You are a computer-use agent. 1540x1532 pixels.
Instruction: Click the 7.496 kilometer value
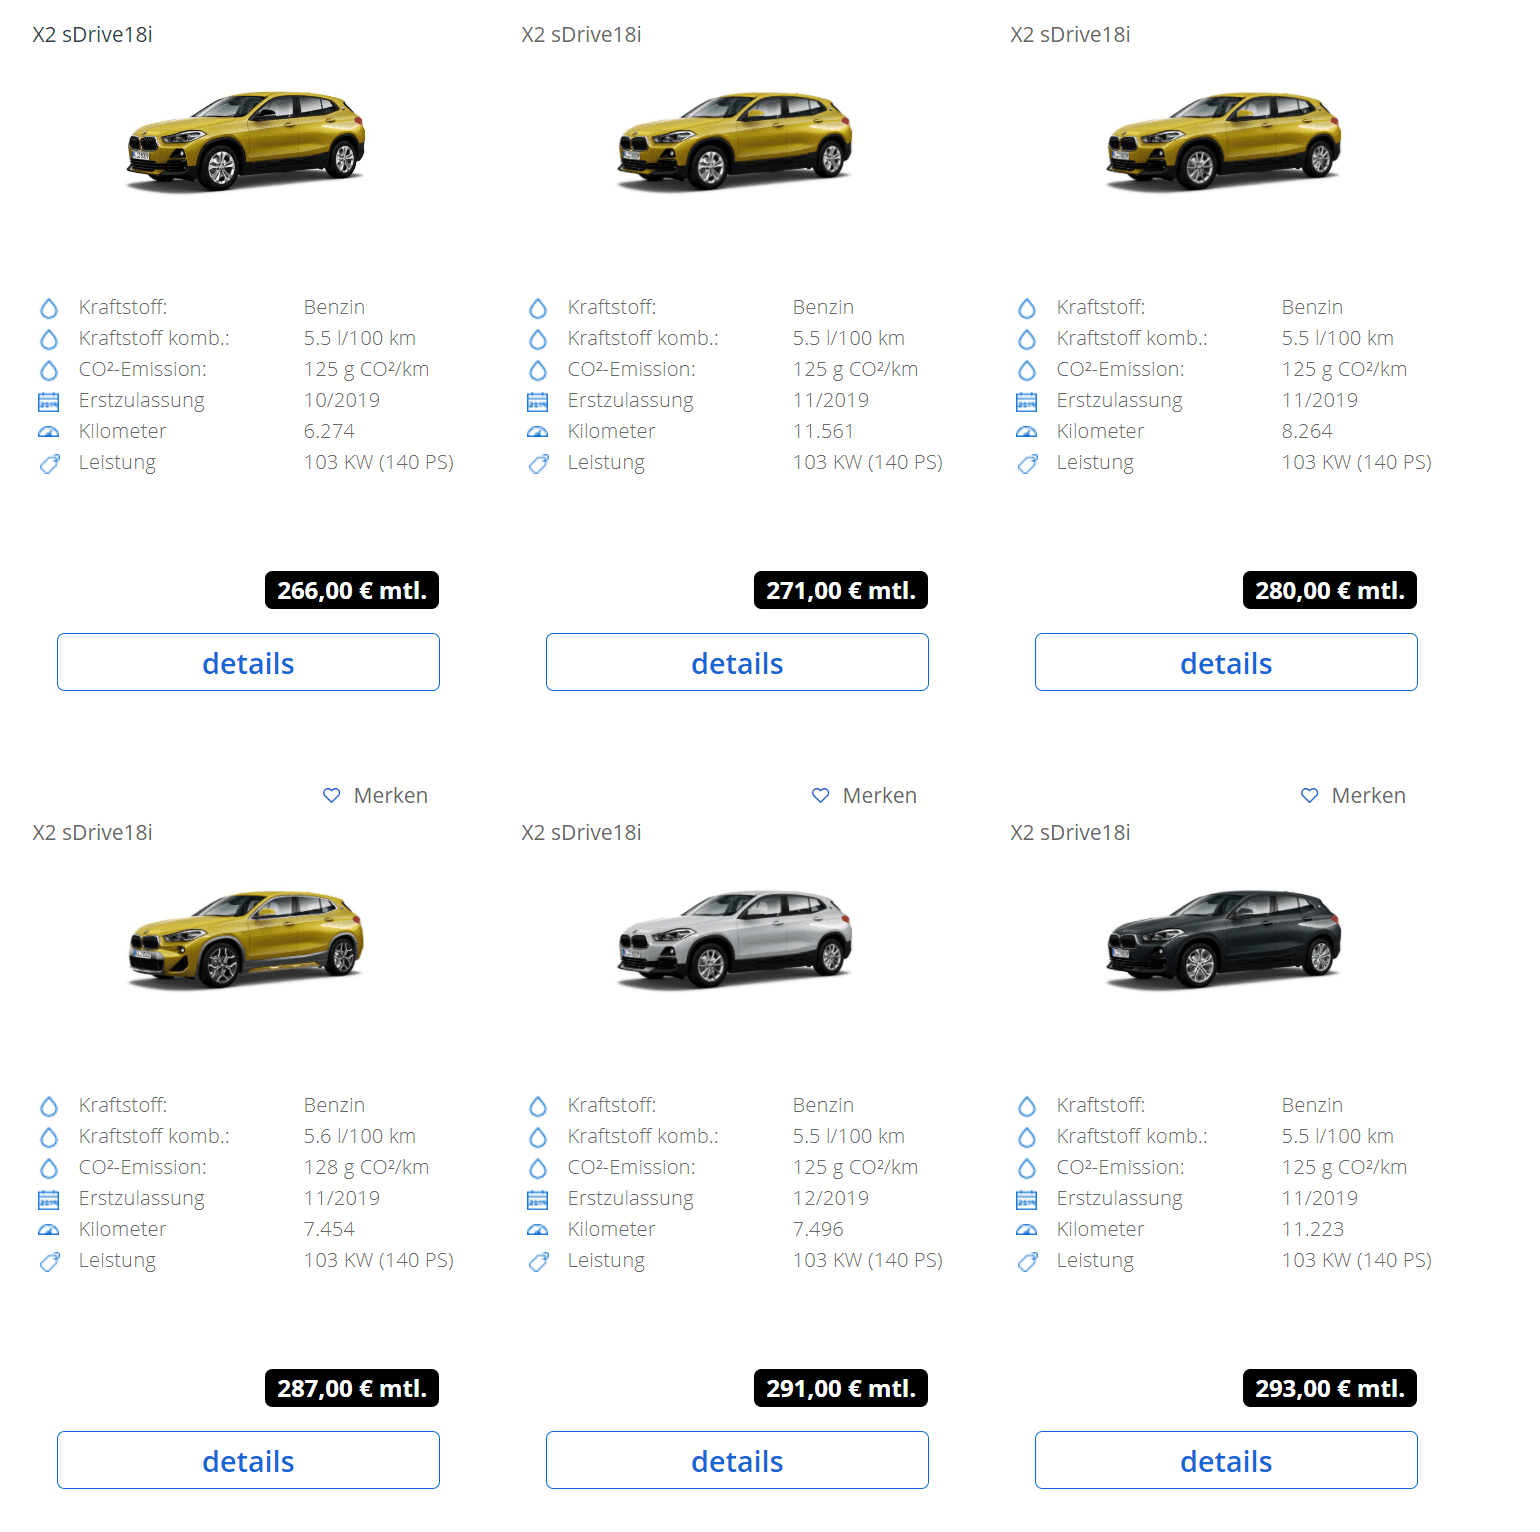pos(818,1229)
